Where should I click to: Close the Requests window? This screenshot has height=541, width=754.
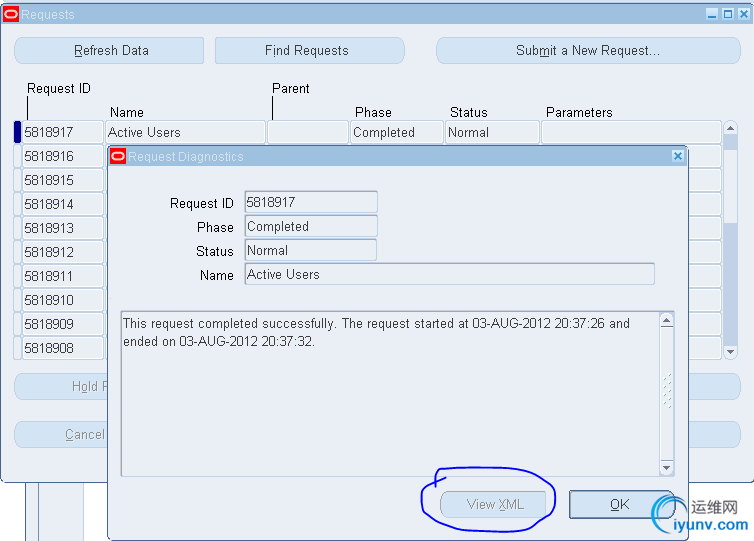744,14
